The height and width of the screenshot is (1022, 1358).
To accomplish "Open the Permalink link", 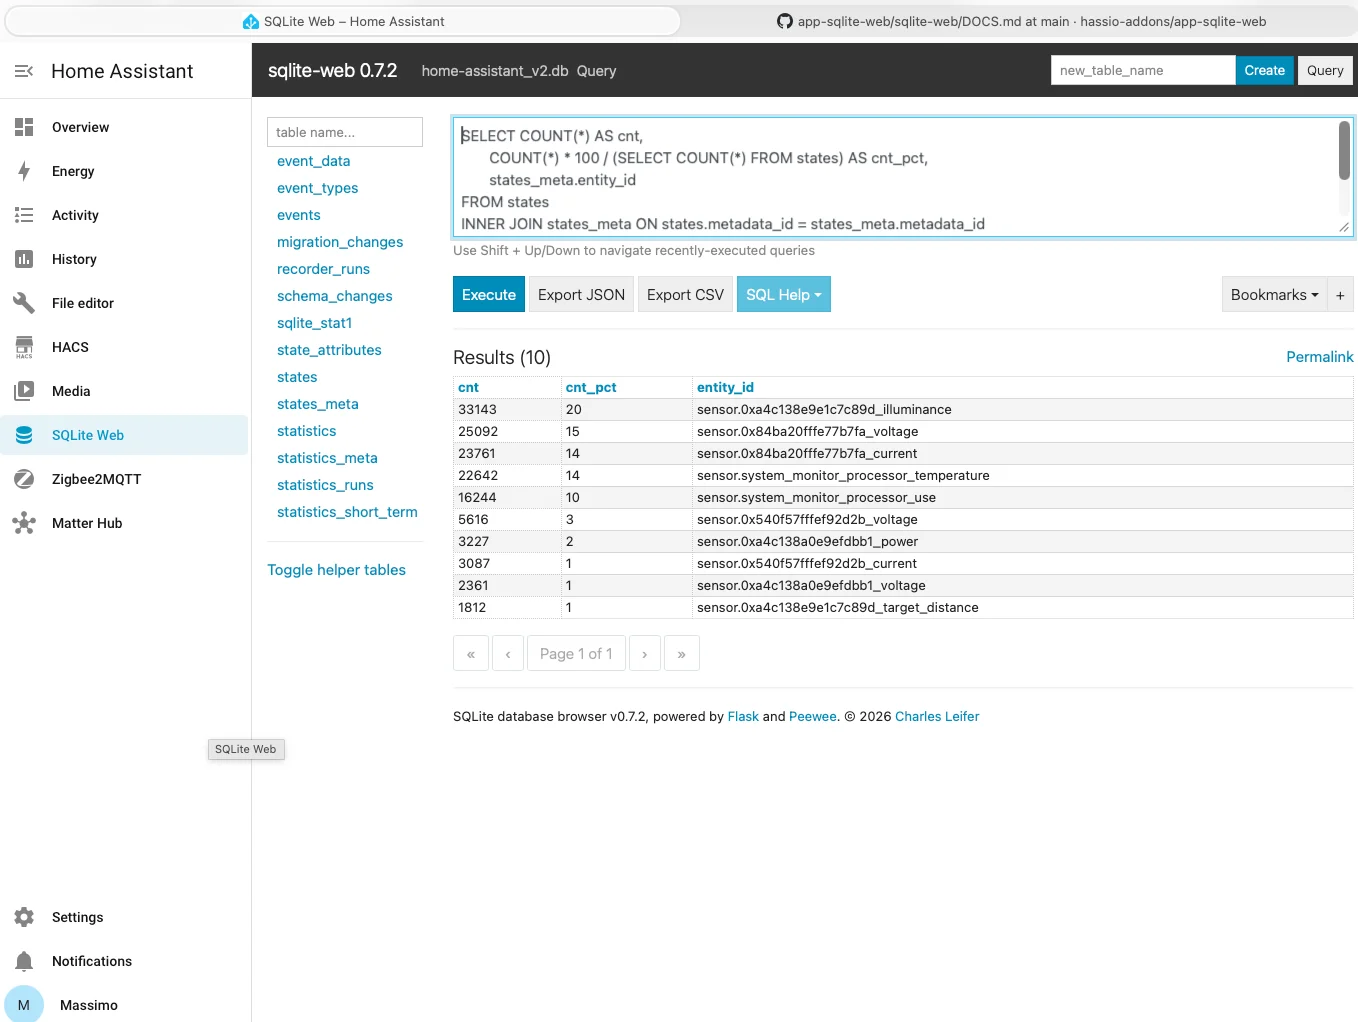I will click(x=1320, y=357).
